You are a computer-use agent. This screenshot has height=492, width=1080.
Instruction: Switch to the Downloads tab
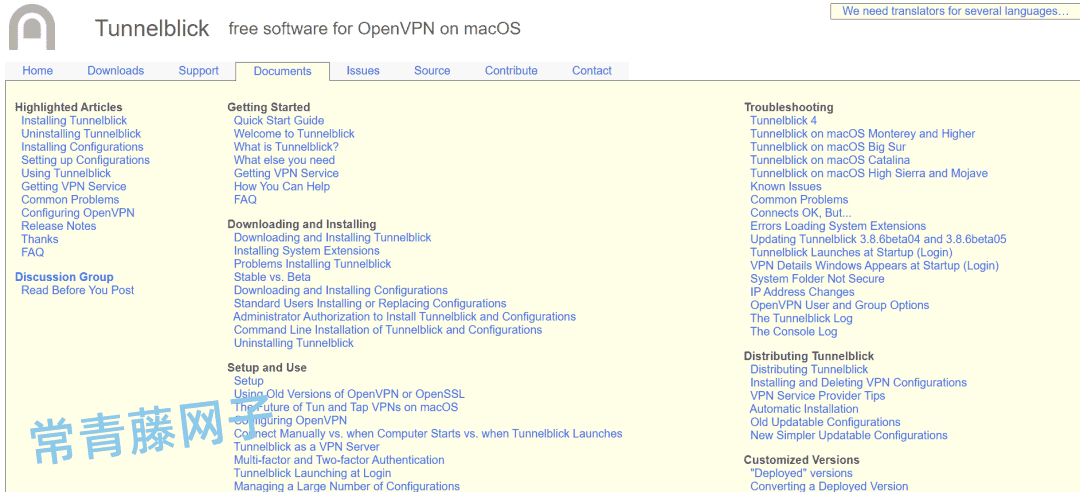pyautogui.click(x=115, y=71)
